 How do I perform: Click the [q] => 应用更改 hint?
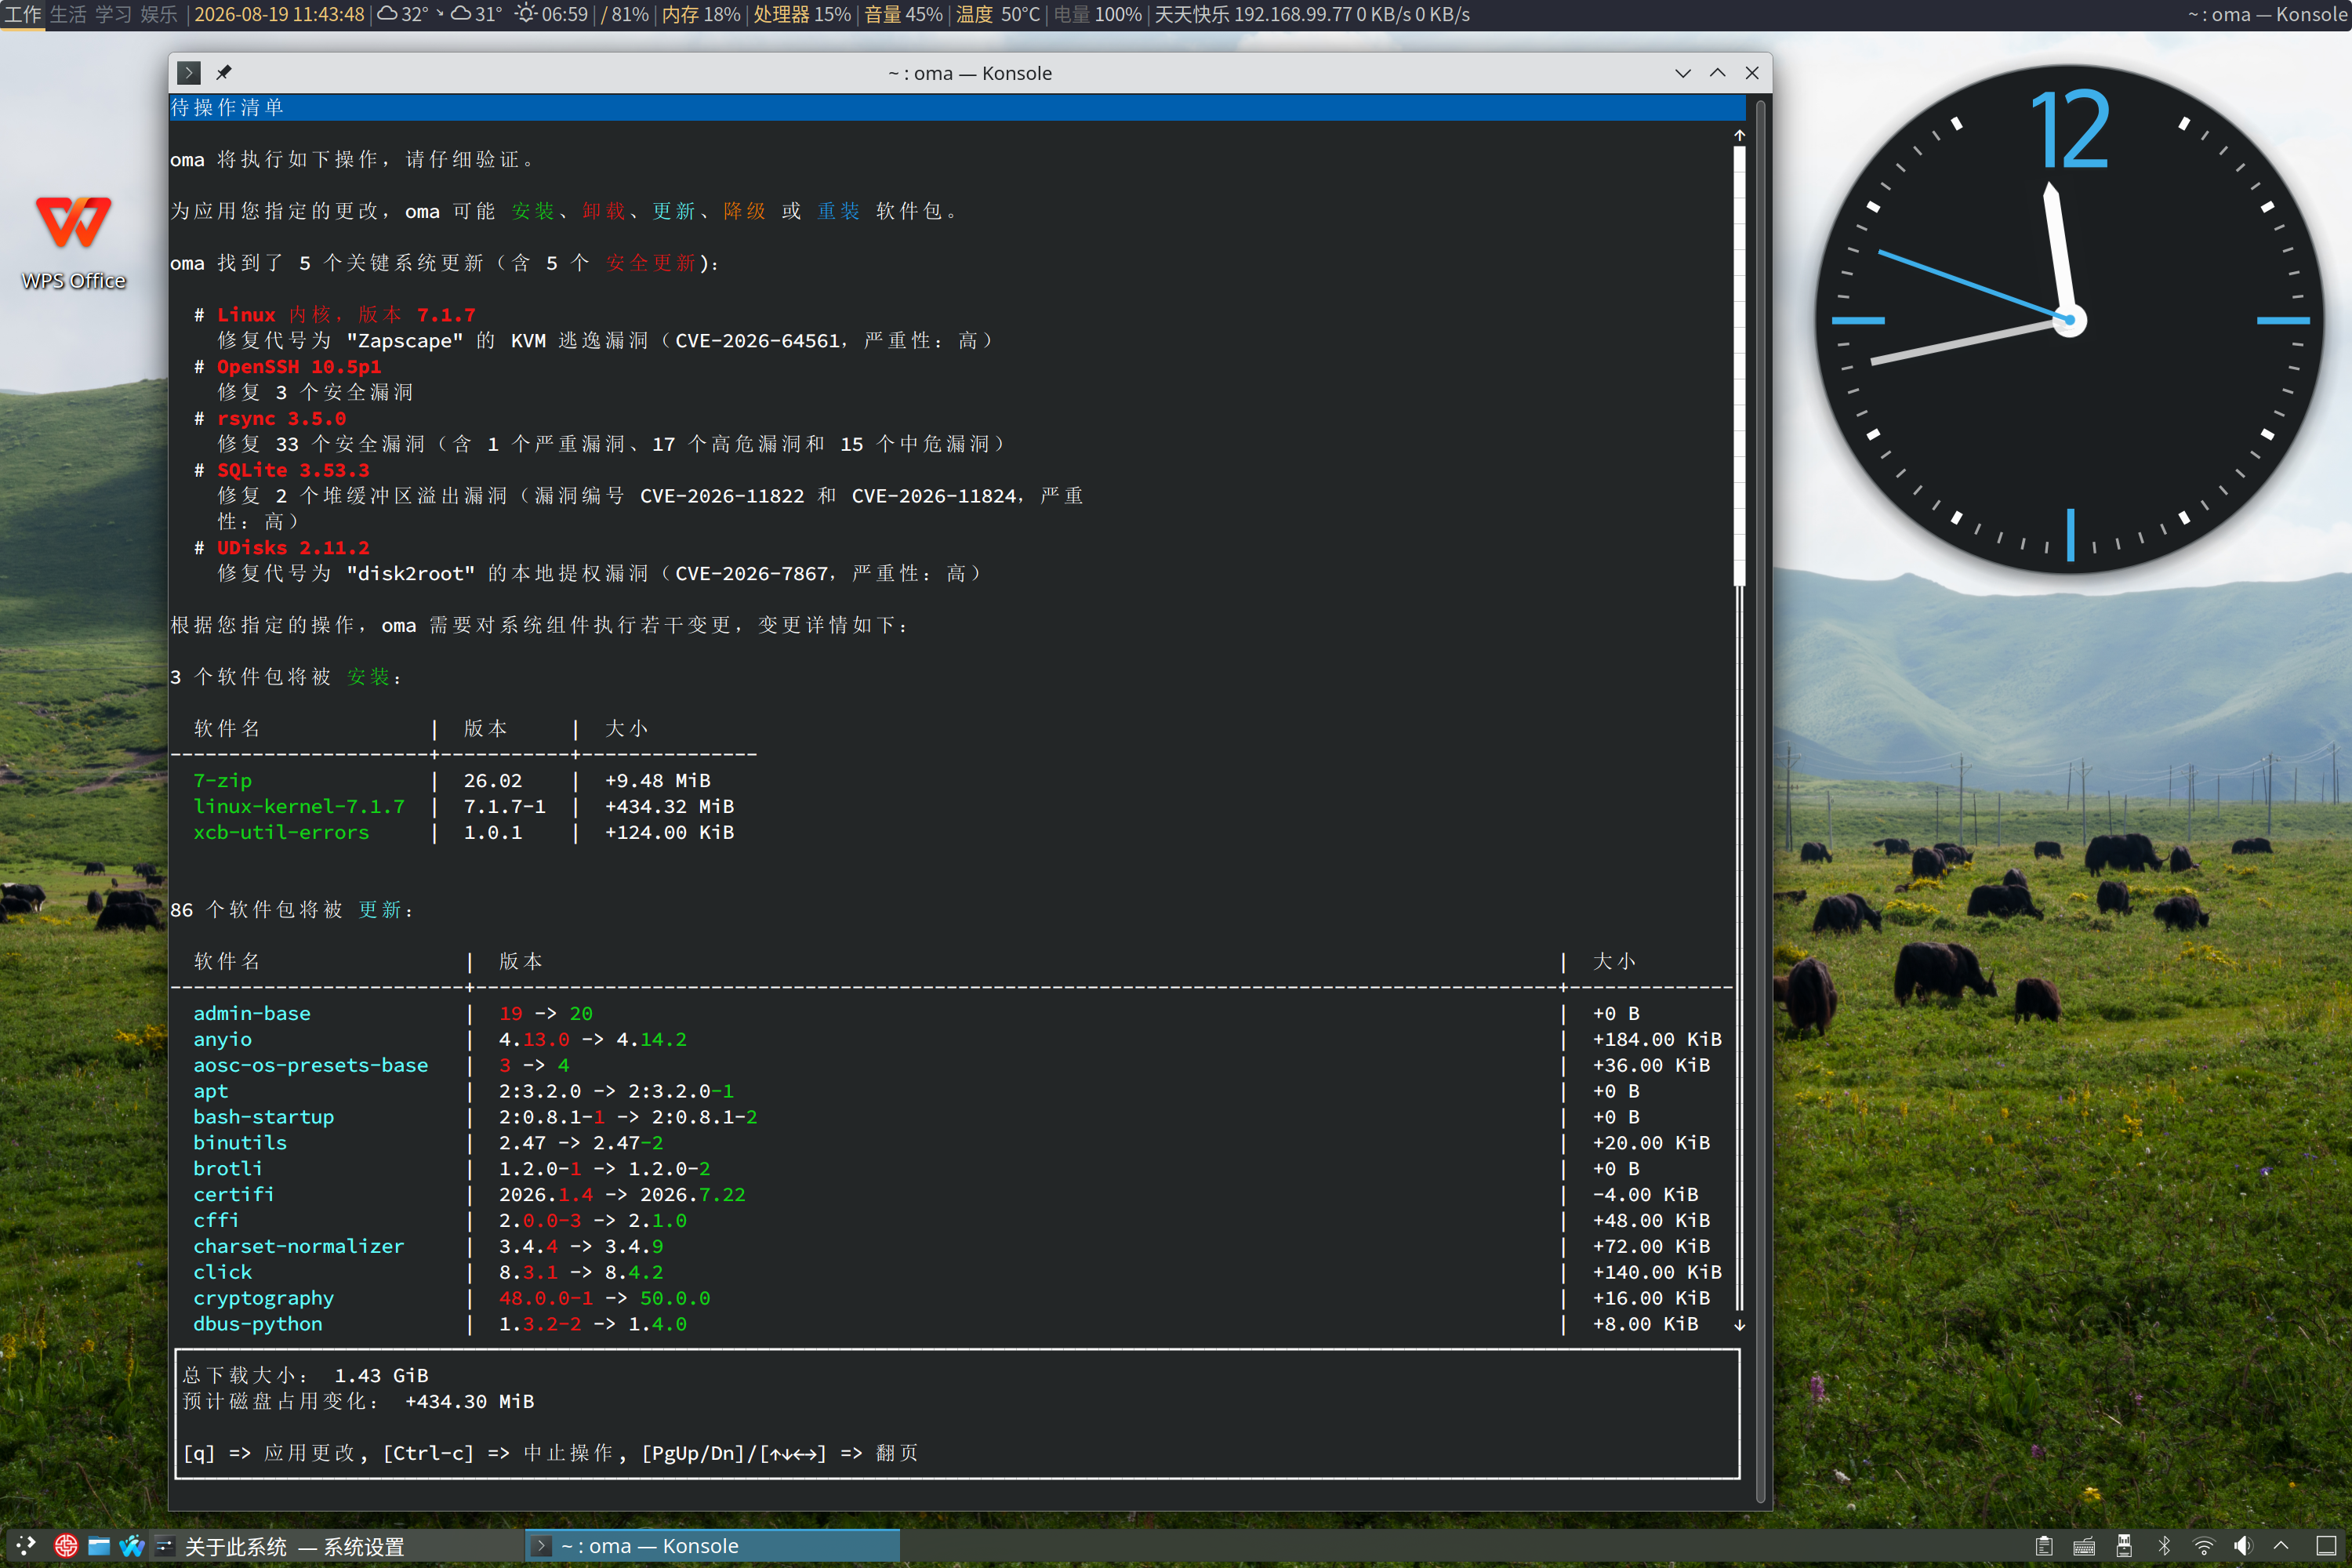[269, 1453]
